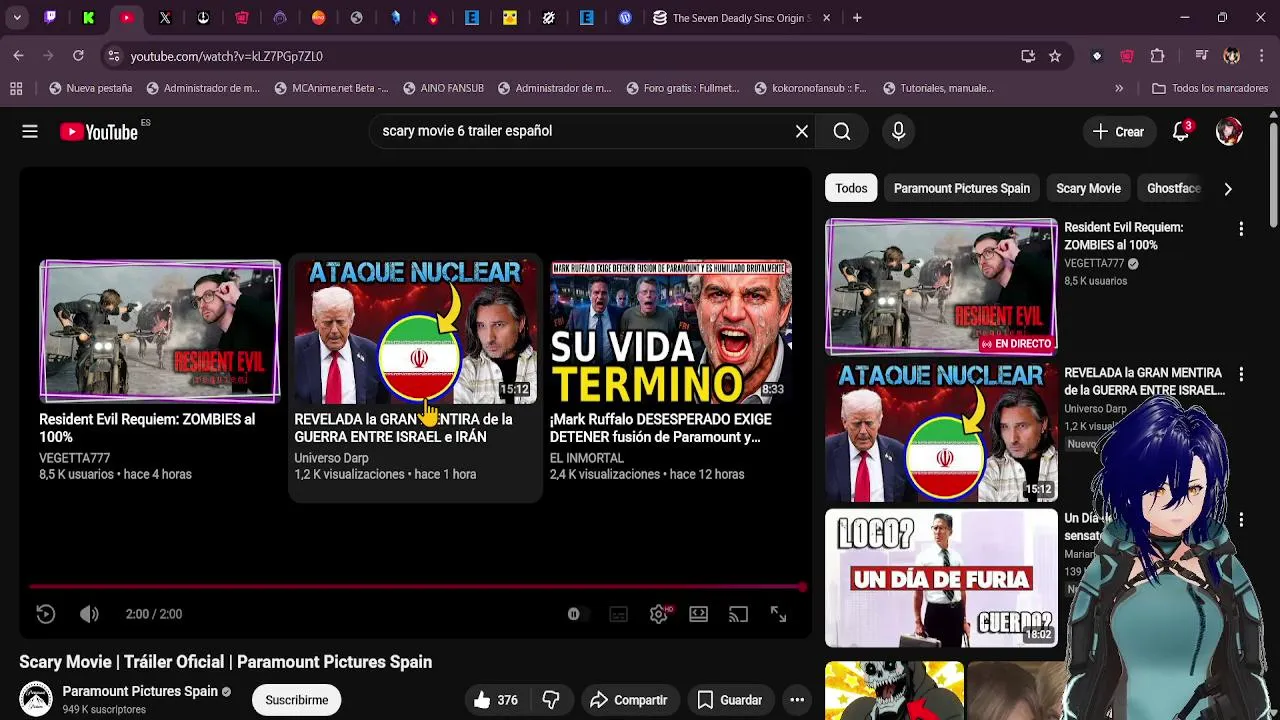The image size is (1280, 720).
Task: Open the MCAnime.net Beta bookmark
Action: pyautogui.click(x=330, y=88)
